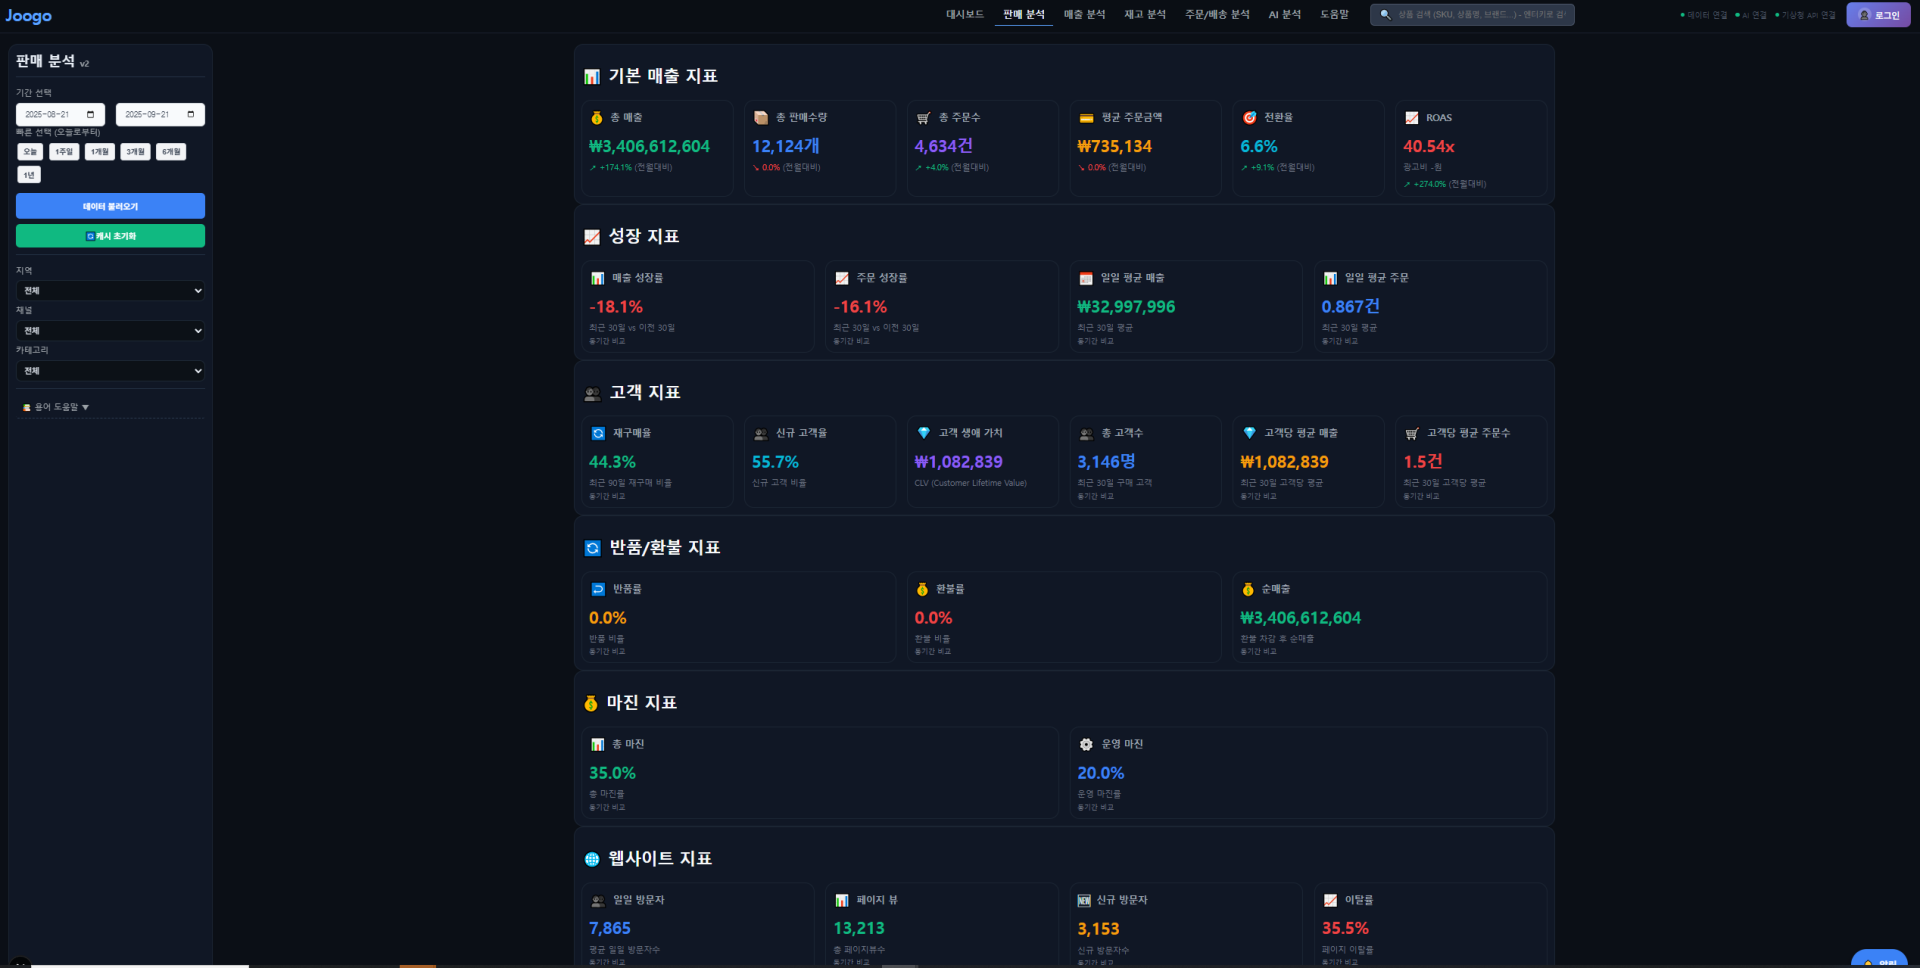Click the 고객당 평균 매출 diamond icon
1920x968 pixels.
[x=1249, y=433]
